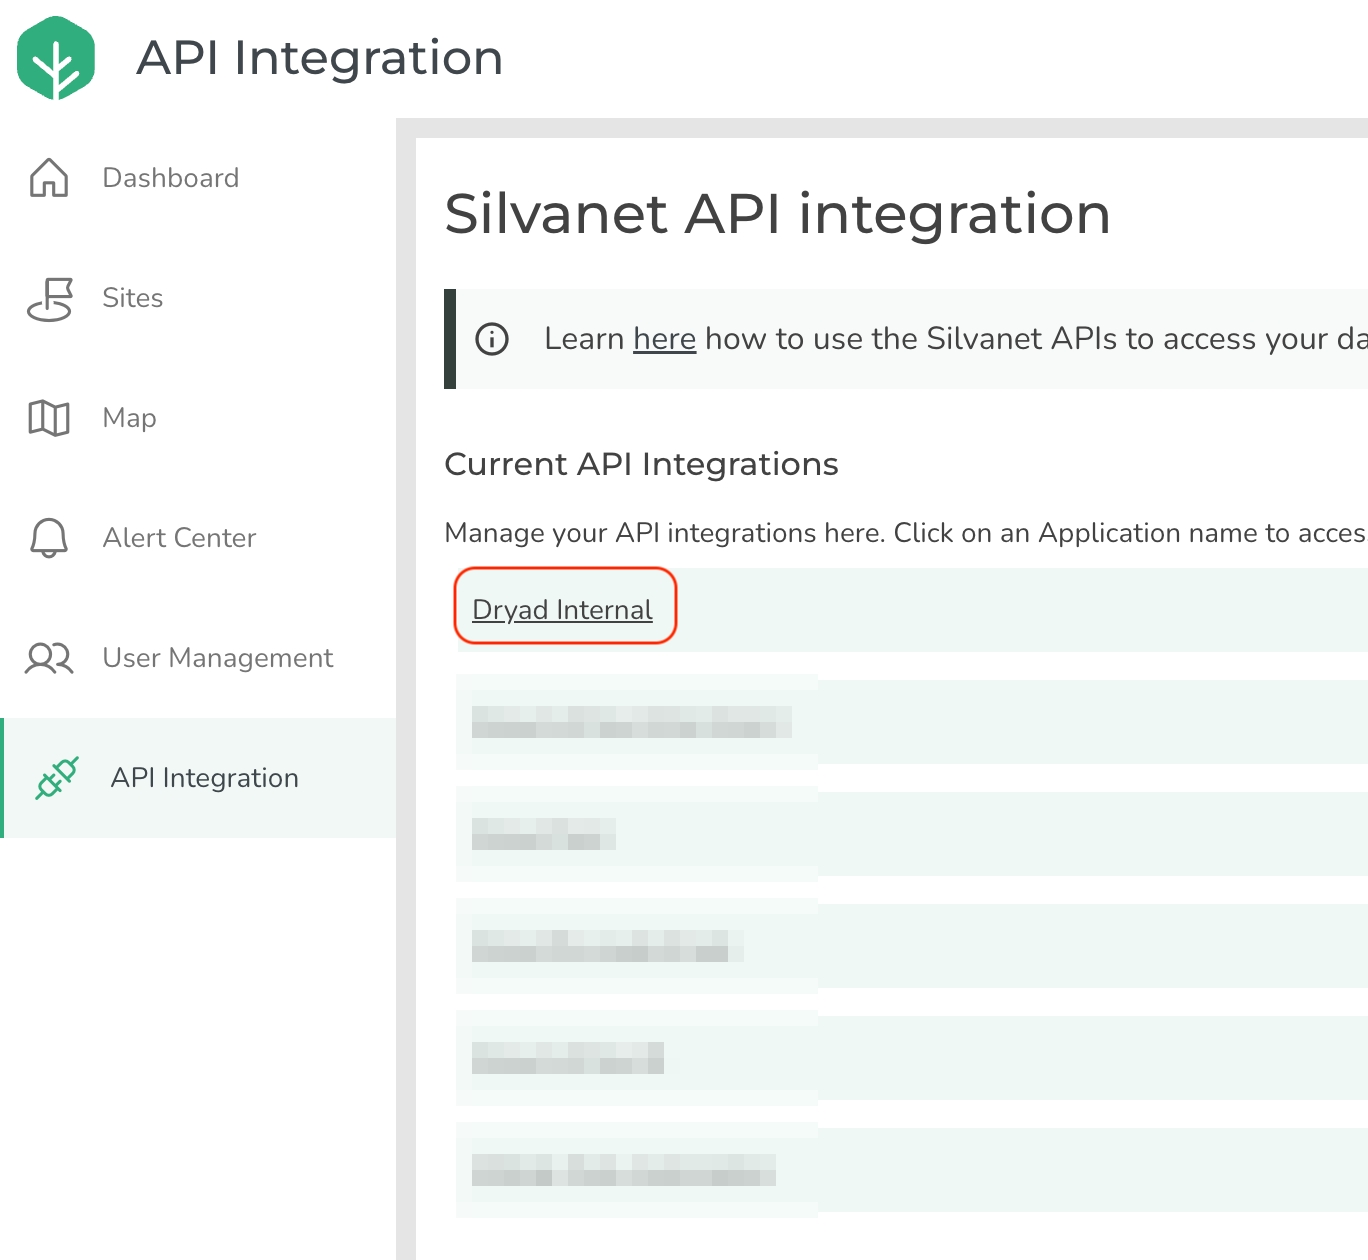Open the Dashboard menu item

click(171, 178)
